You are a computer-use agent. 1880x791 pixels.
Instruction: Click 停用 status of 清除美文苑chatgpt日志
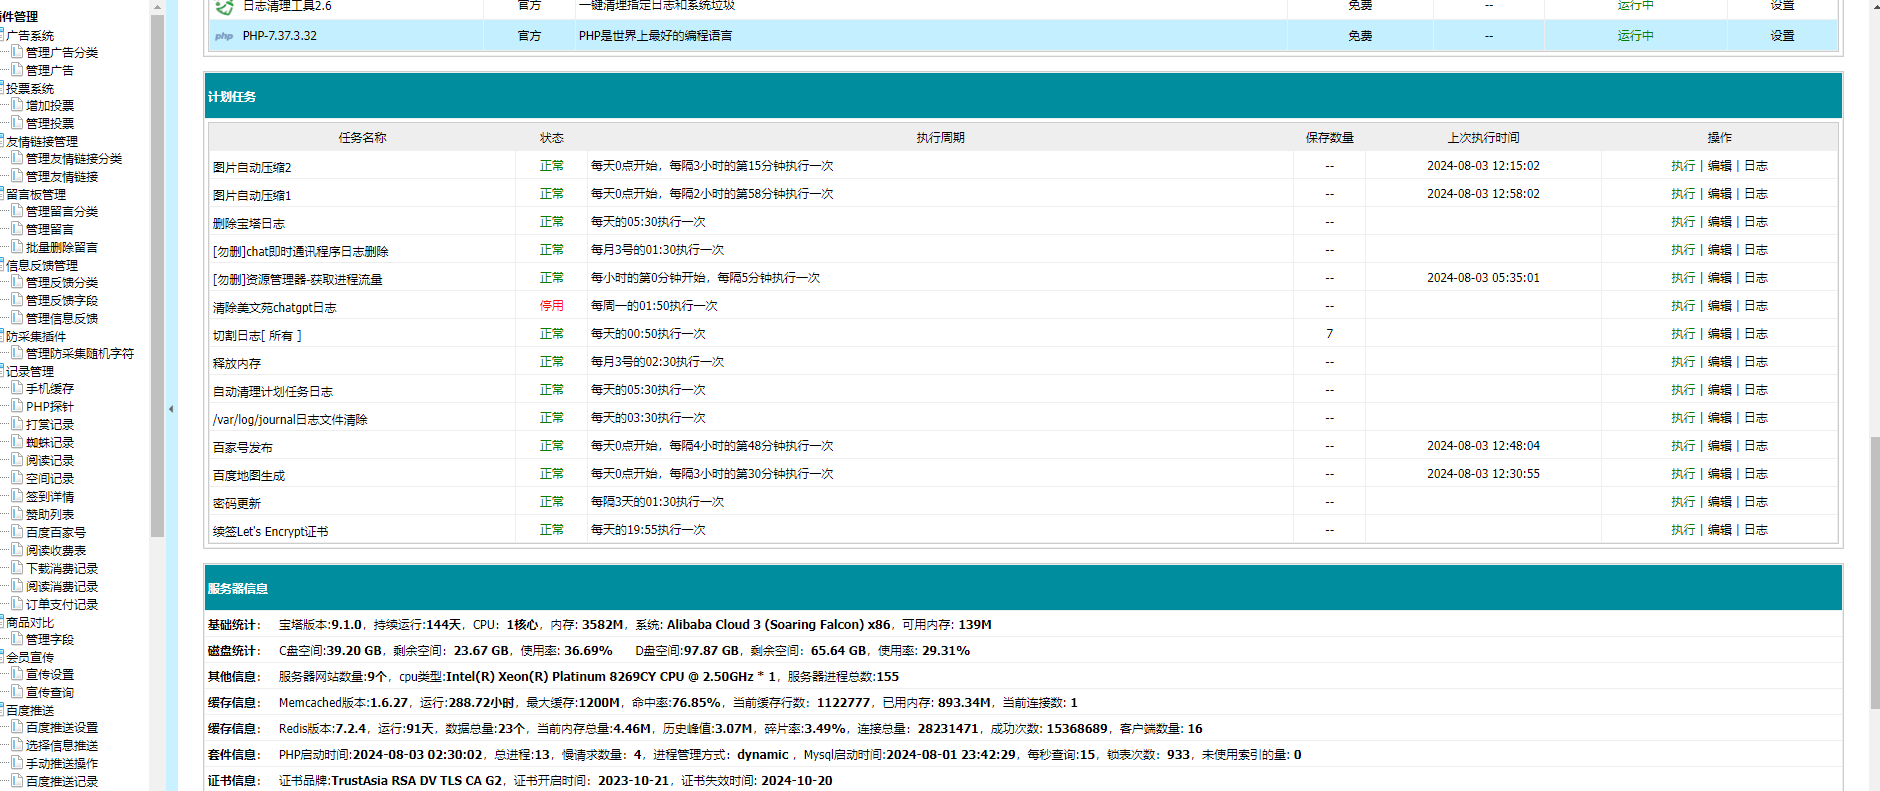coord(552,306)
